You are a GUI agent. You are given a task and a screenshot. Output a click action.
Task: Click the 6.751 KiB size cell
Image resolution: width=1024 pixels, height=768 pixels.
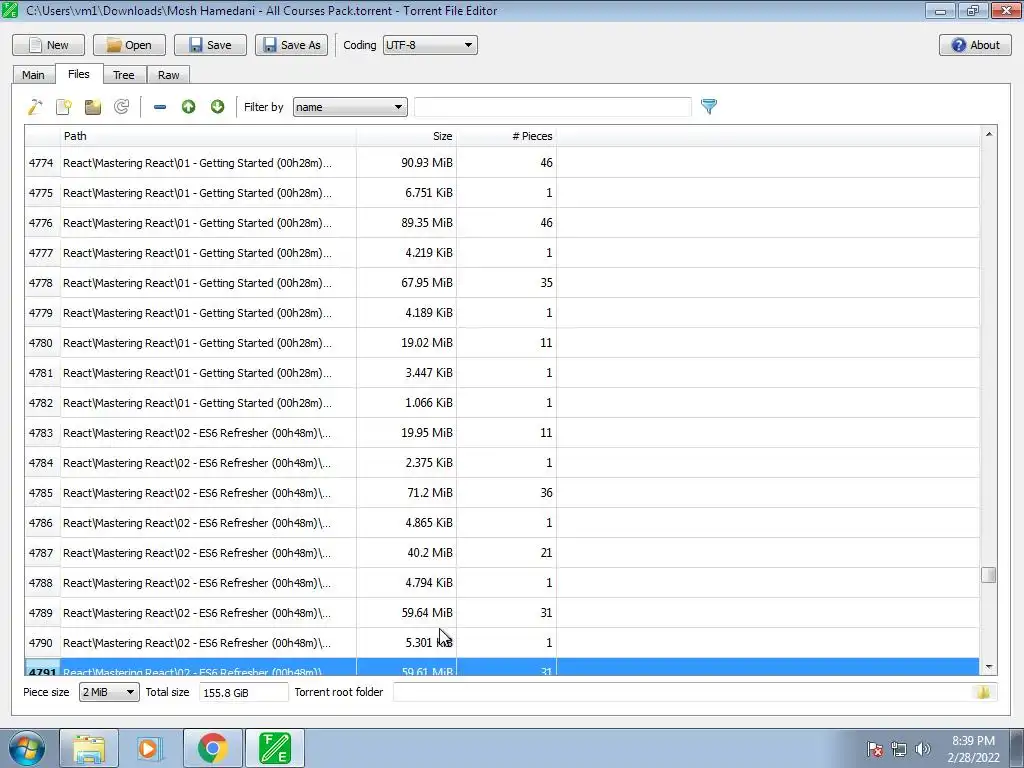[406, 193]
